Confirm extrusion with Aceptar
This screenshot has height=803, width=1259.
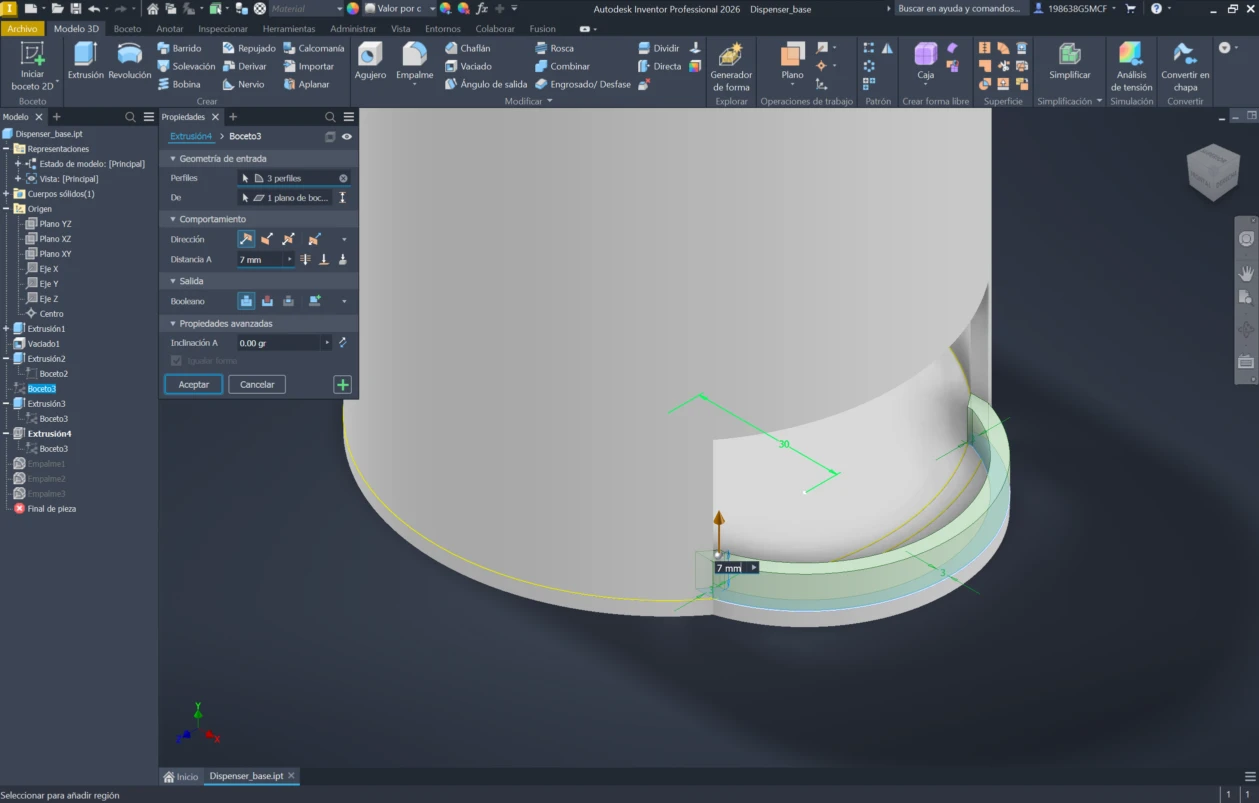click(193, 384)
